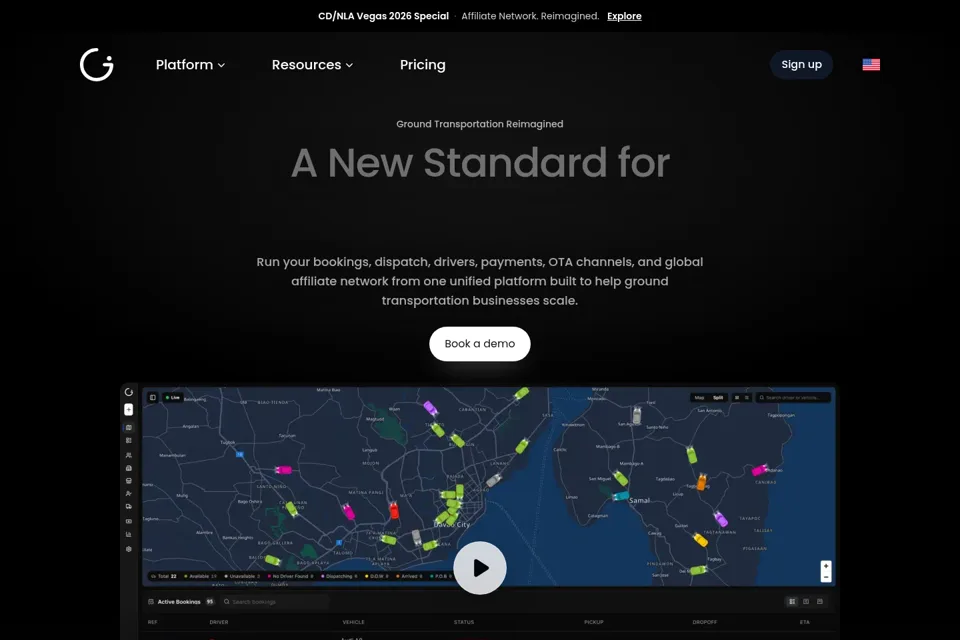Screen dimensions: 960x640
Task: Select the map view icon in dashboard sidebar
Action: click(x=129, y=427)
